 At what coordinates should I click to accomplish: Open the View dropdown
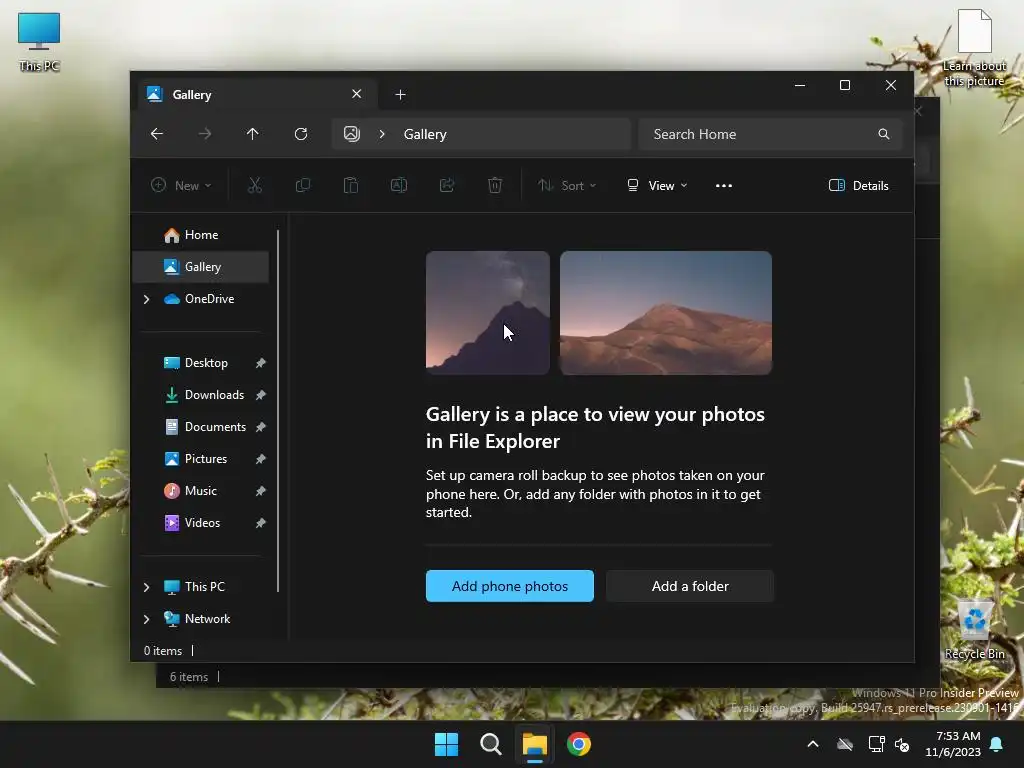pos(657,185)
